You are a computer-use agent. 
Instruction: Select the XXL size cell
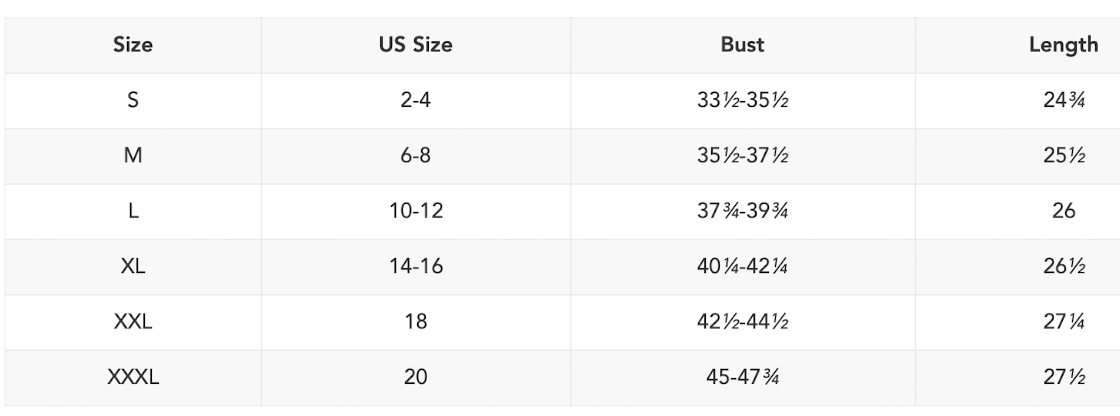click(x=133, y=322)
